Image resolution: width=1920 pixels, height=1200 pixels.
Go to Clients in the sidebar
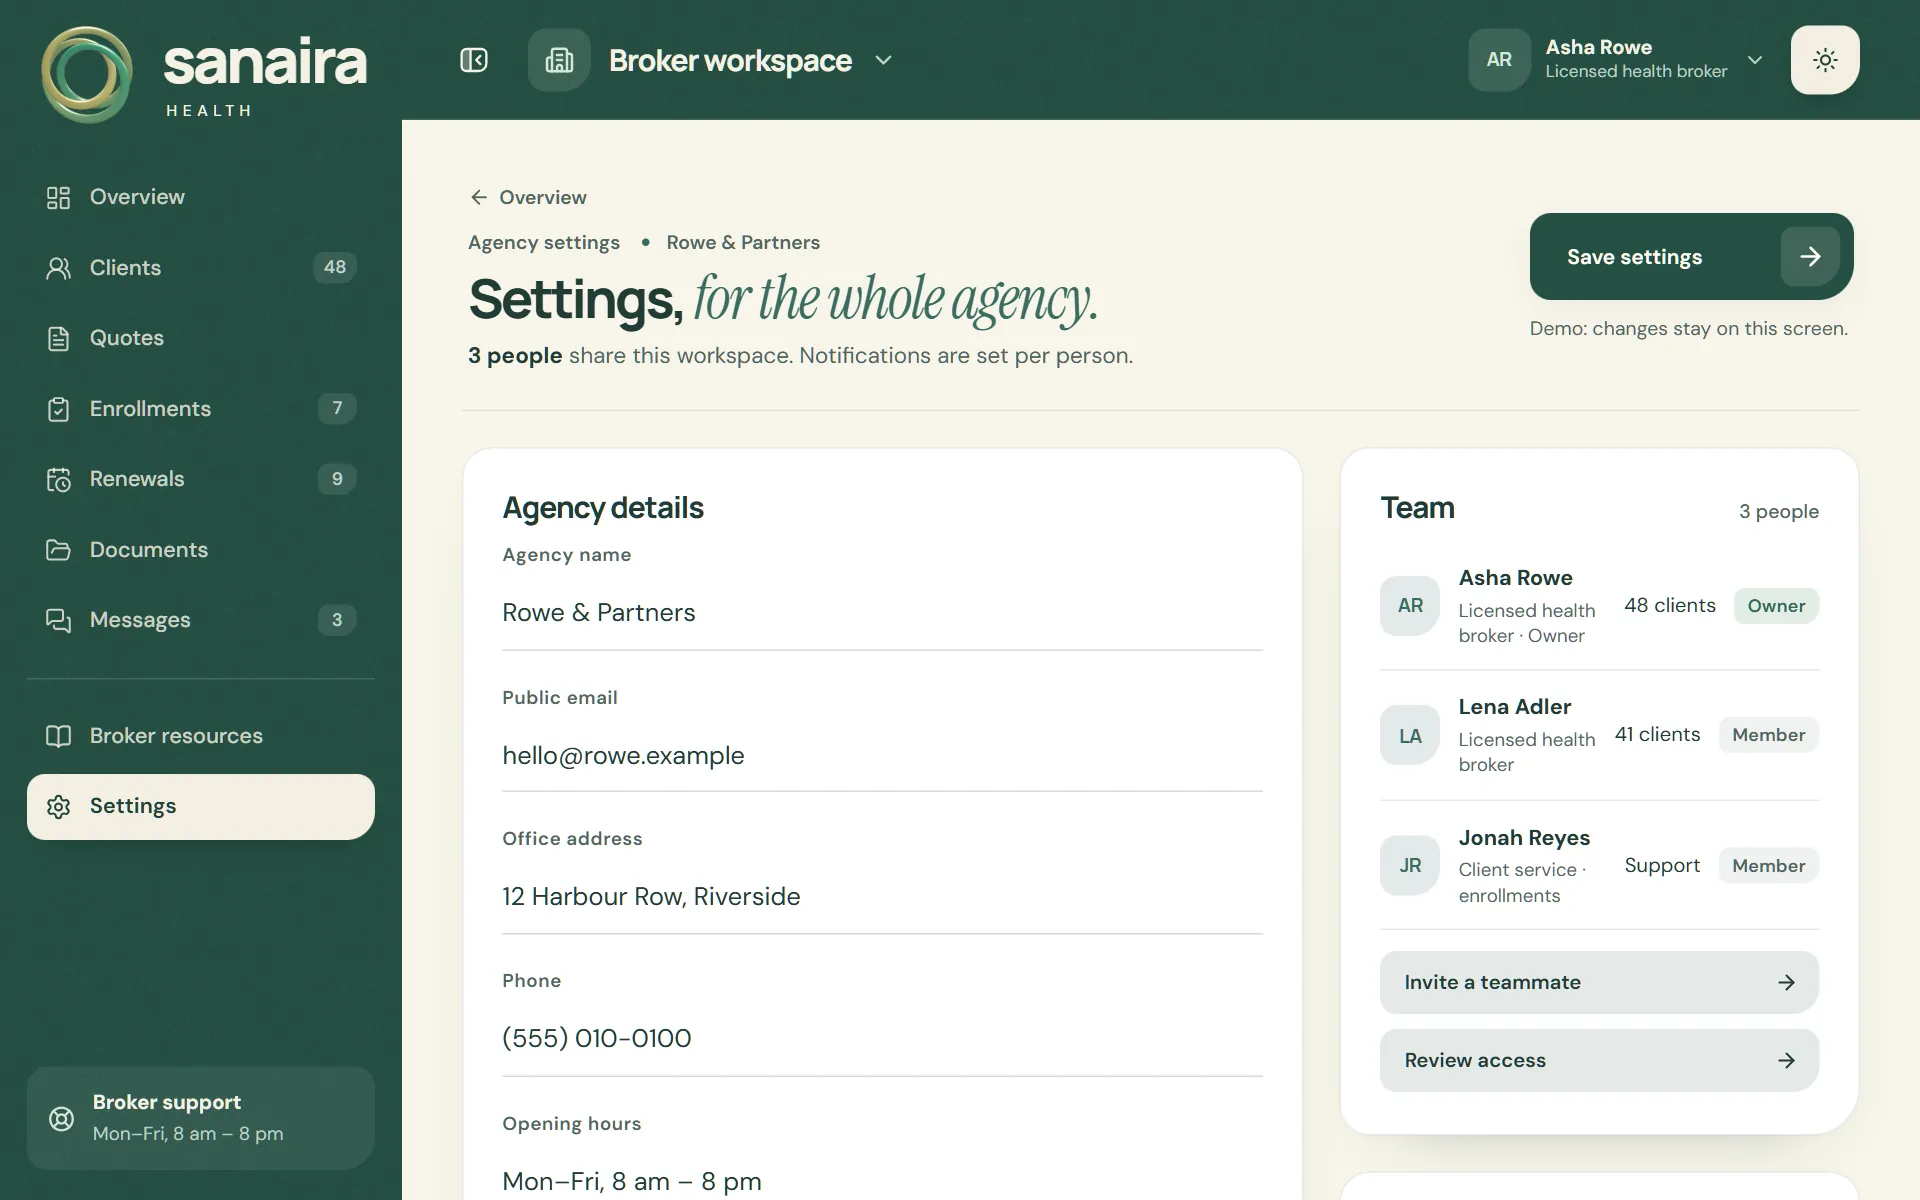(201, 268)
